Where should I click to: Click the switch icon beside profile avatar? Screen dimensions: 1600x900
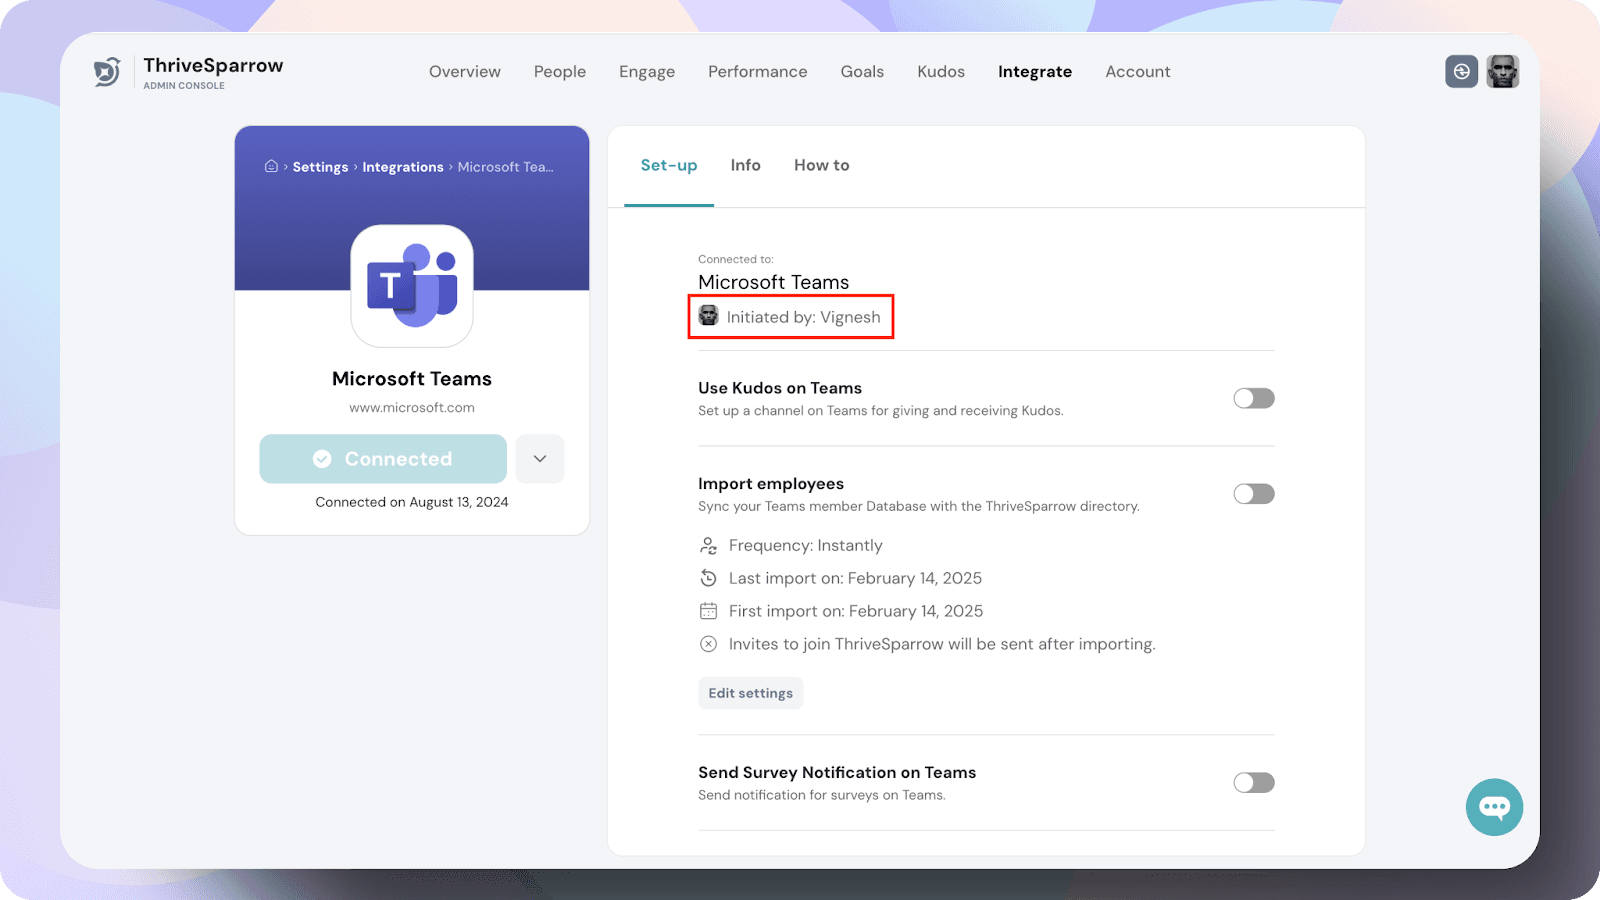(1461, 72)
